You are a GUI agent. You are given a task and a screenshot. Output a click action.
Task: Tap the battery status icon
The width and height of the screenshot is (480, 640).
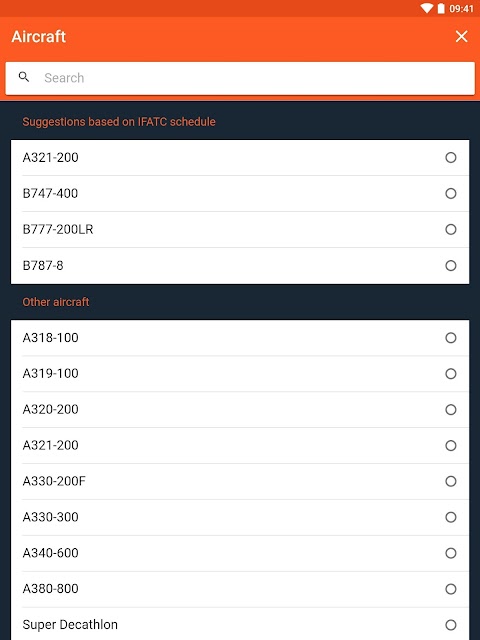(441, 8)
